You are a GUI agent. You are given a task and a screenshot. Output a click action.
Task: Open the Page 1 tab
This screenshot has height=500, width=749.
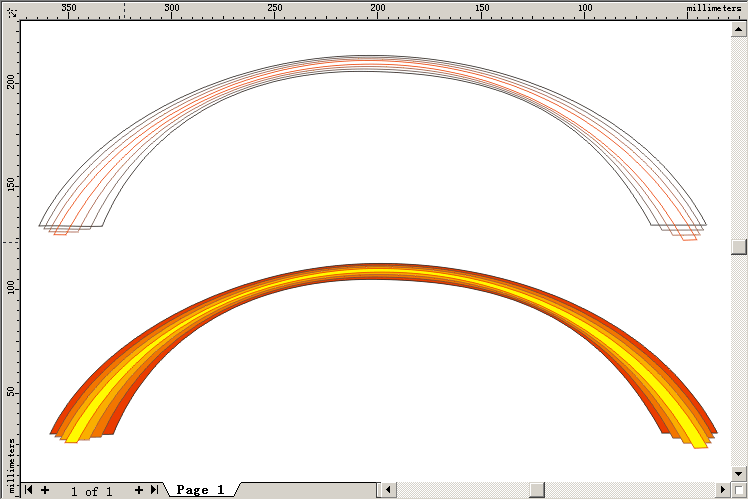201,490
